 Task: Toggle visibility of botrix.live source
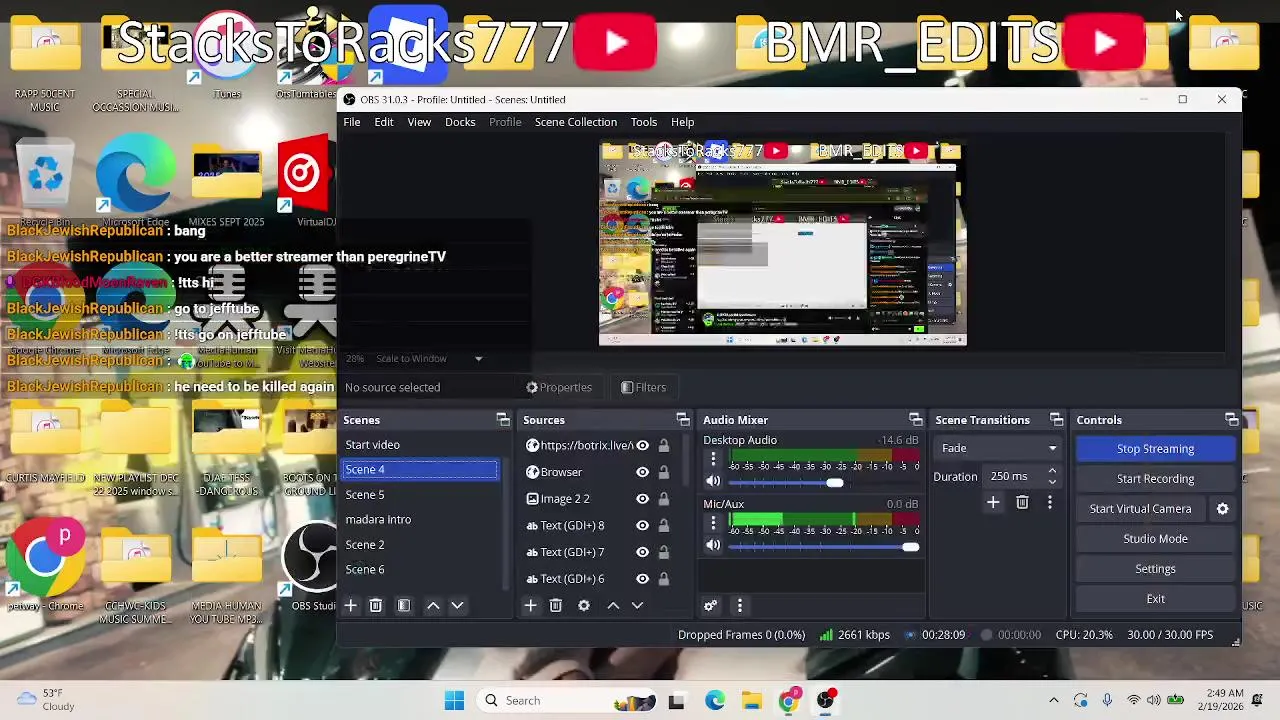643,446
